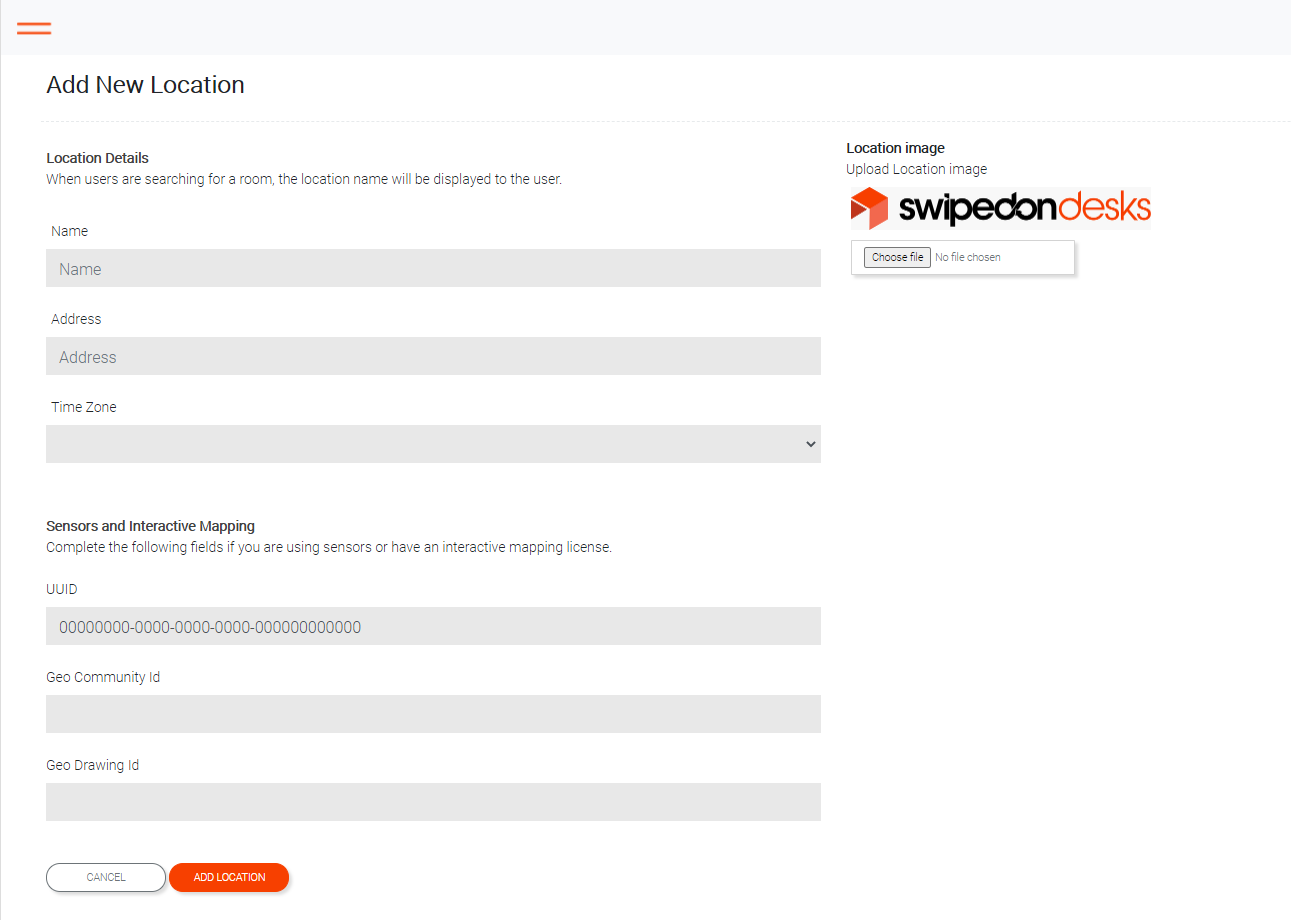Focus the Address input field
The image size is (1291, 920).
point(433,356)
